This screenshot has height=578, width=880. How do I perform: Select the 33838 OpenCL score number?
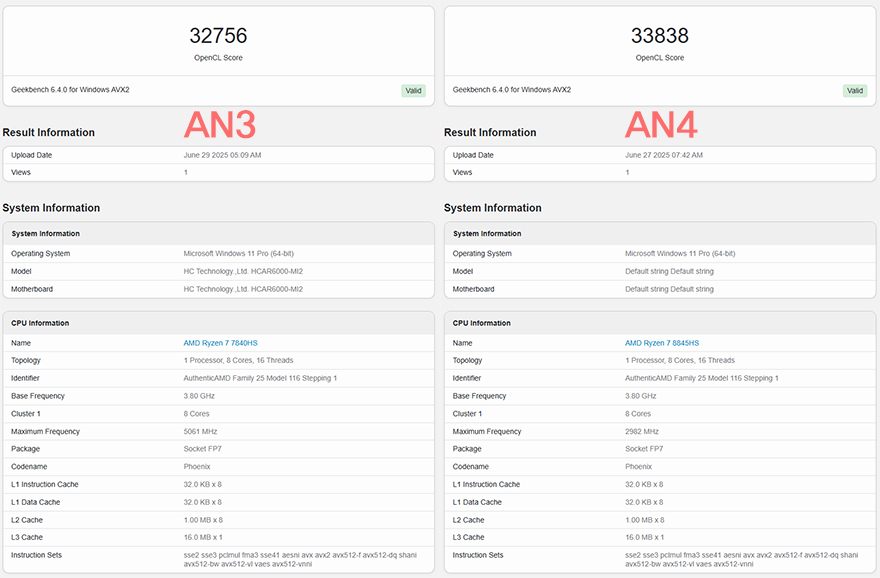[x=659, y=36]
